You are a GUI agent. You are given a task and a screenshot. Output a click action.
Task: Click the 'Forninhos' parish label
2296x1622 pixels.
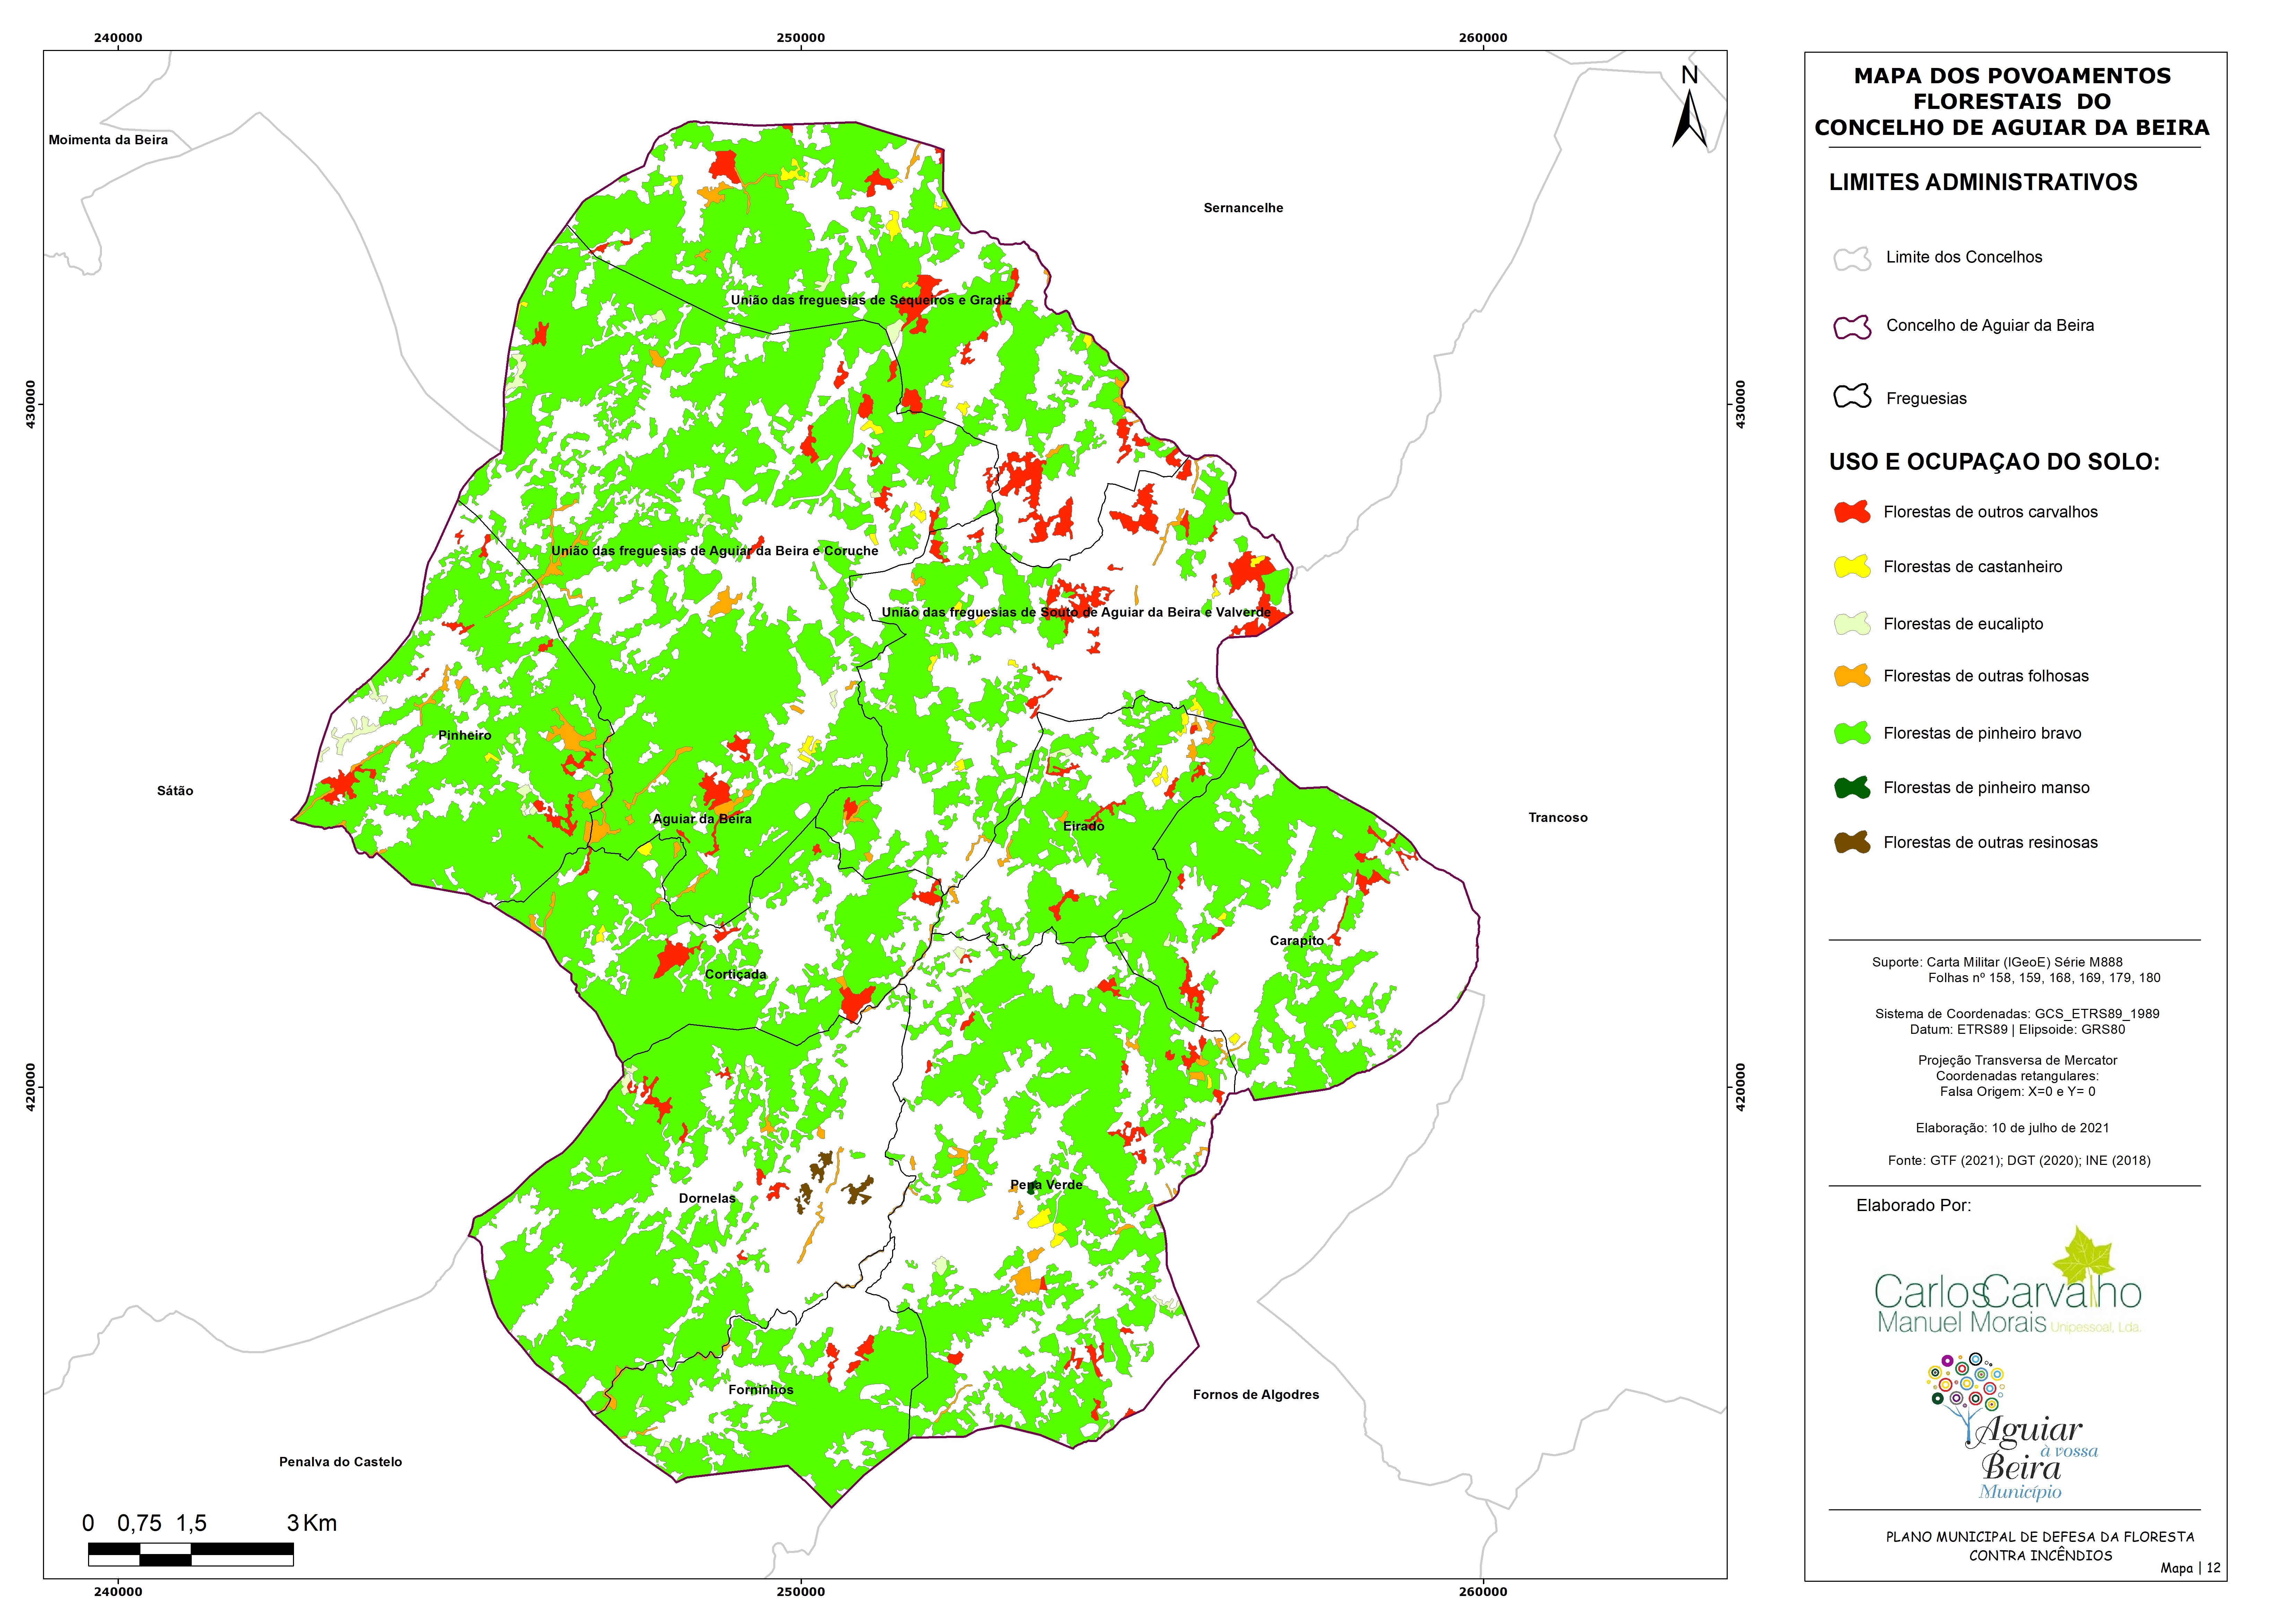click(x=761, y=1390)
